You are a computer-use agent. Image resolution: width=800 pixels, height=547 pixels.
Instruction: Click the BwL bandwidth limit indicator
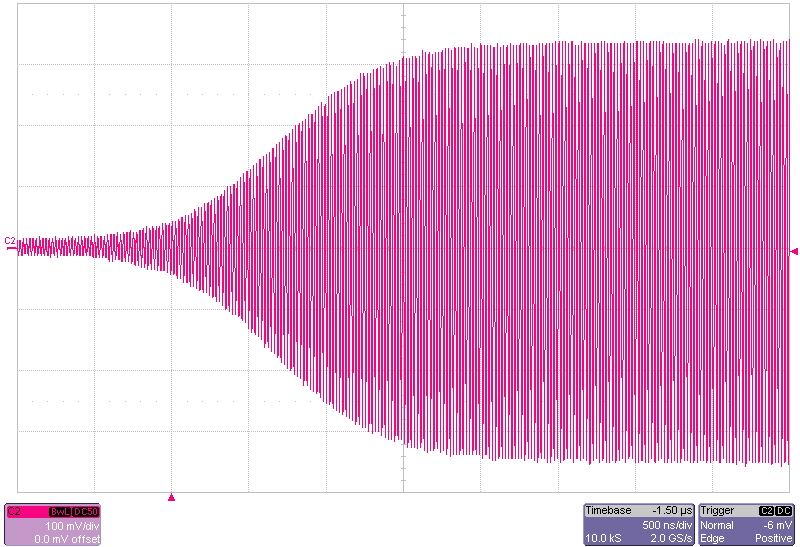pyautogui.click(x=60, y=512)
